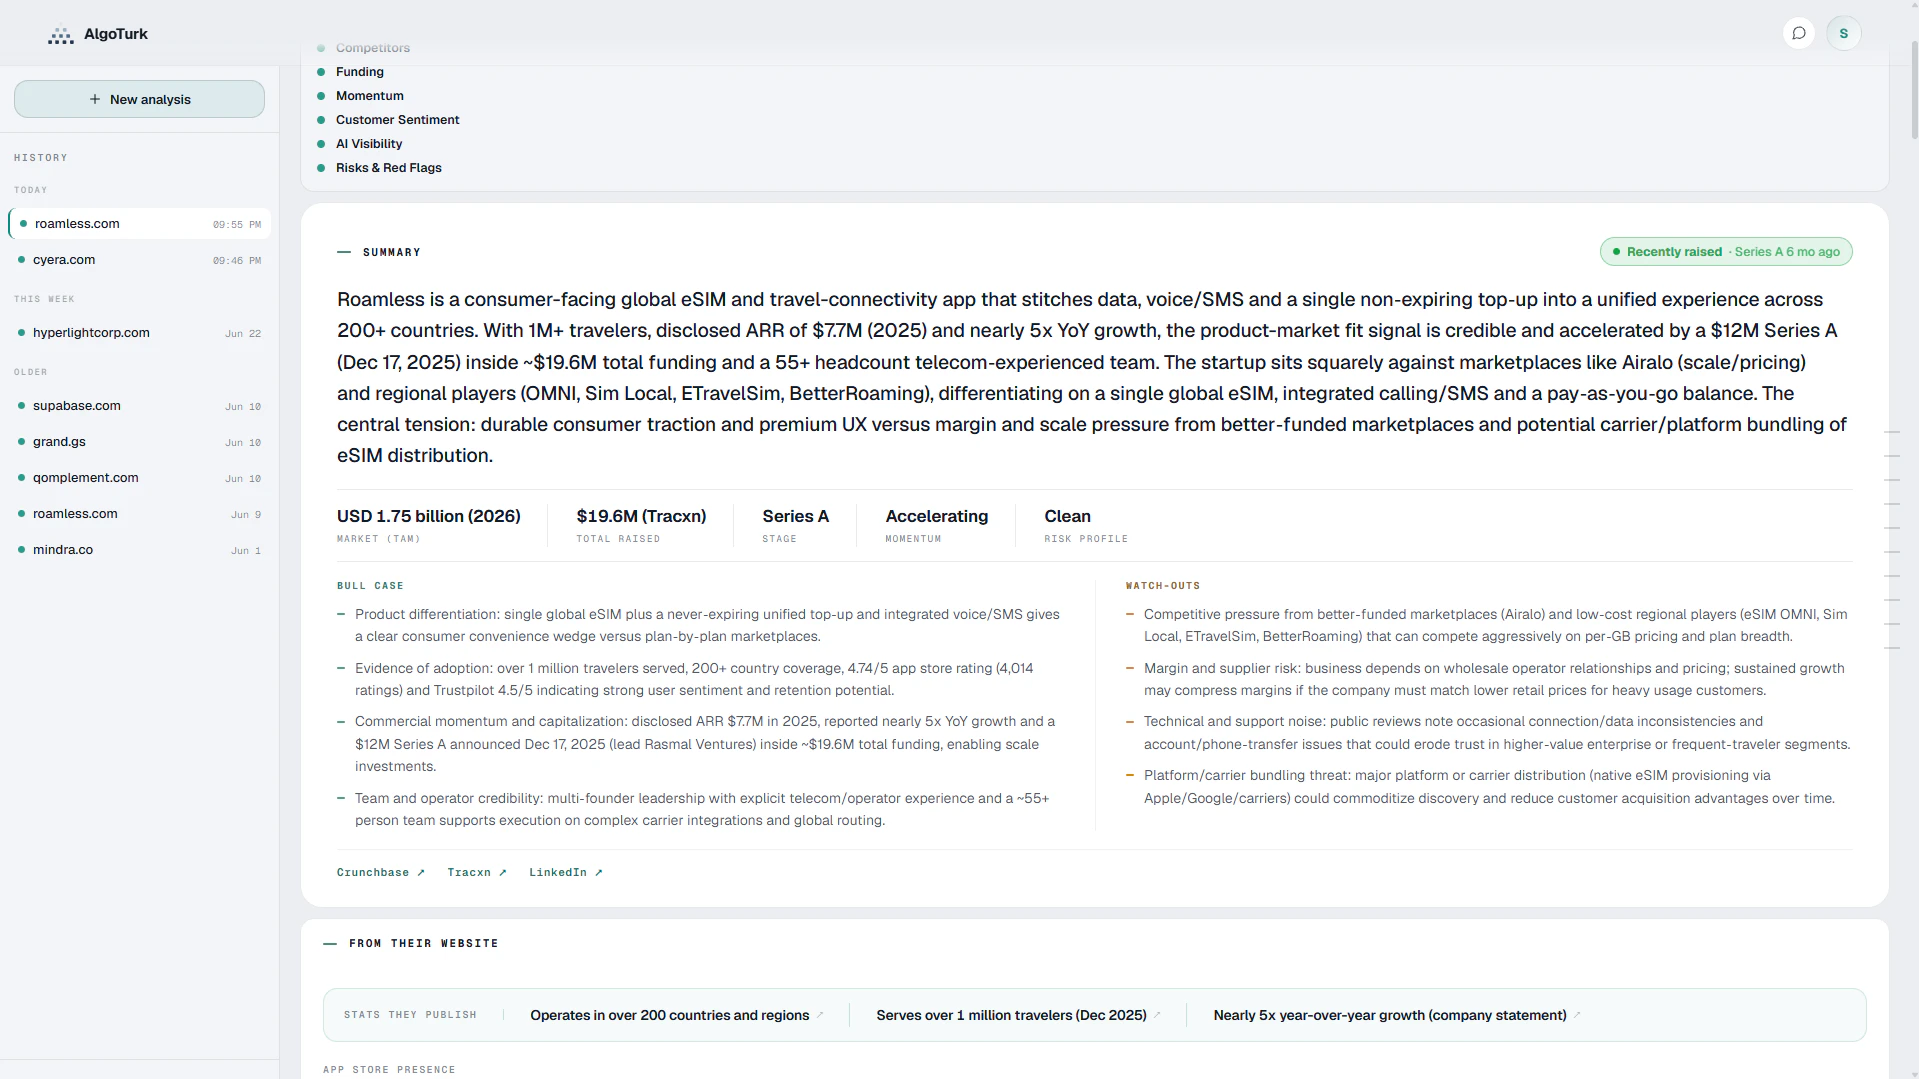Jump to the Funding section
Image resolution: width=1919 pixels, height=1079 pixels.
[x=359, y=72]
